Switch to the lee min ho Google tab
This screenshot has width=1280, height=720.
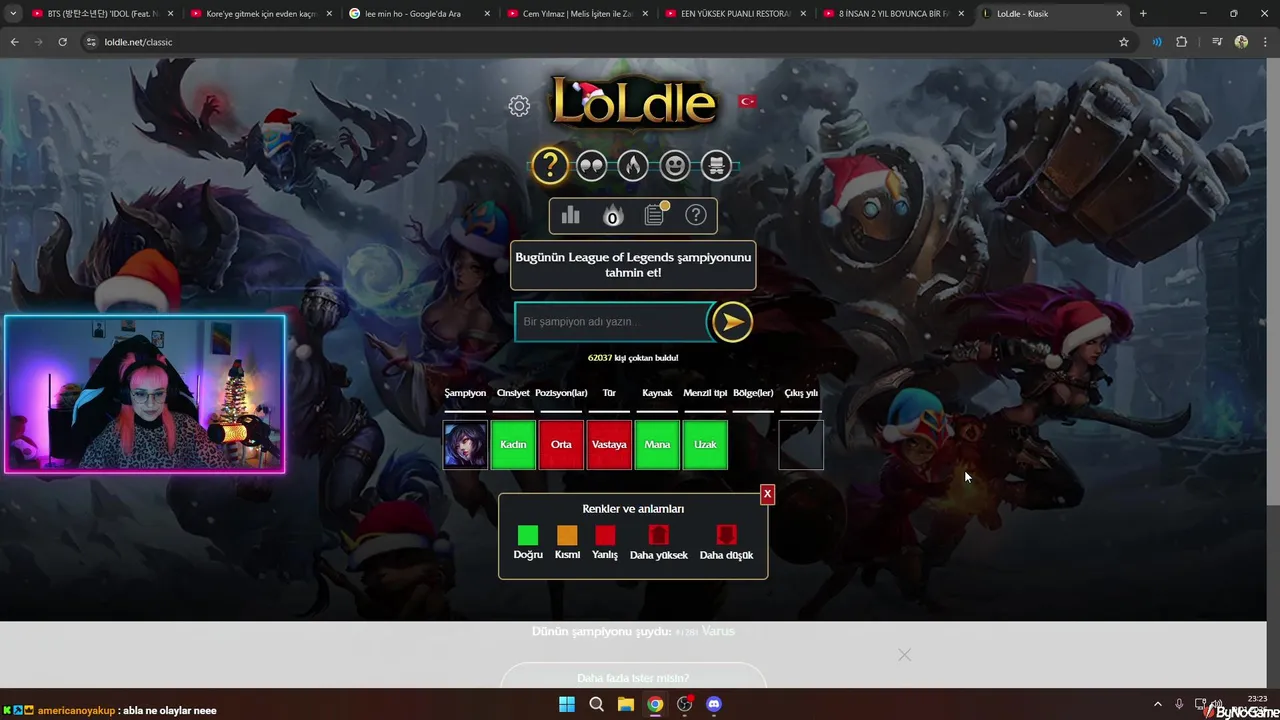coord(418,14)
